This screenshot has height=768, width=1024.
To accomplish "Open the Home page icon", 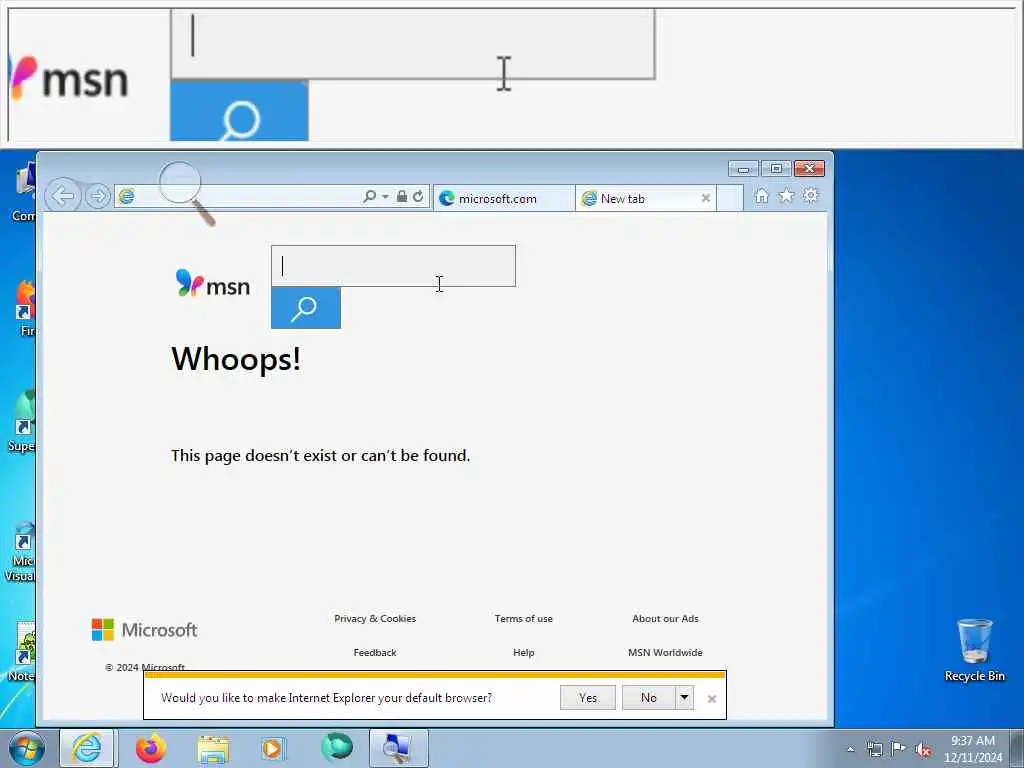I will point(761,196).
